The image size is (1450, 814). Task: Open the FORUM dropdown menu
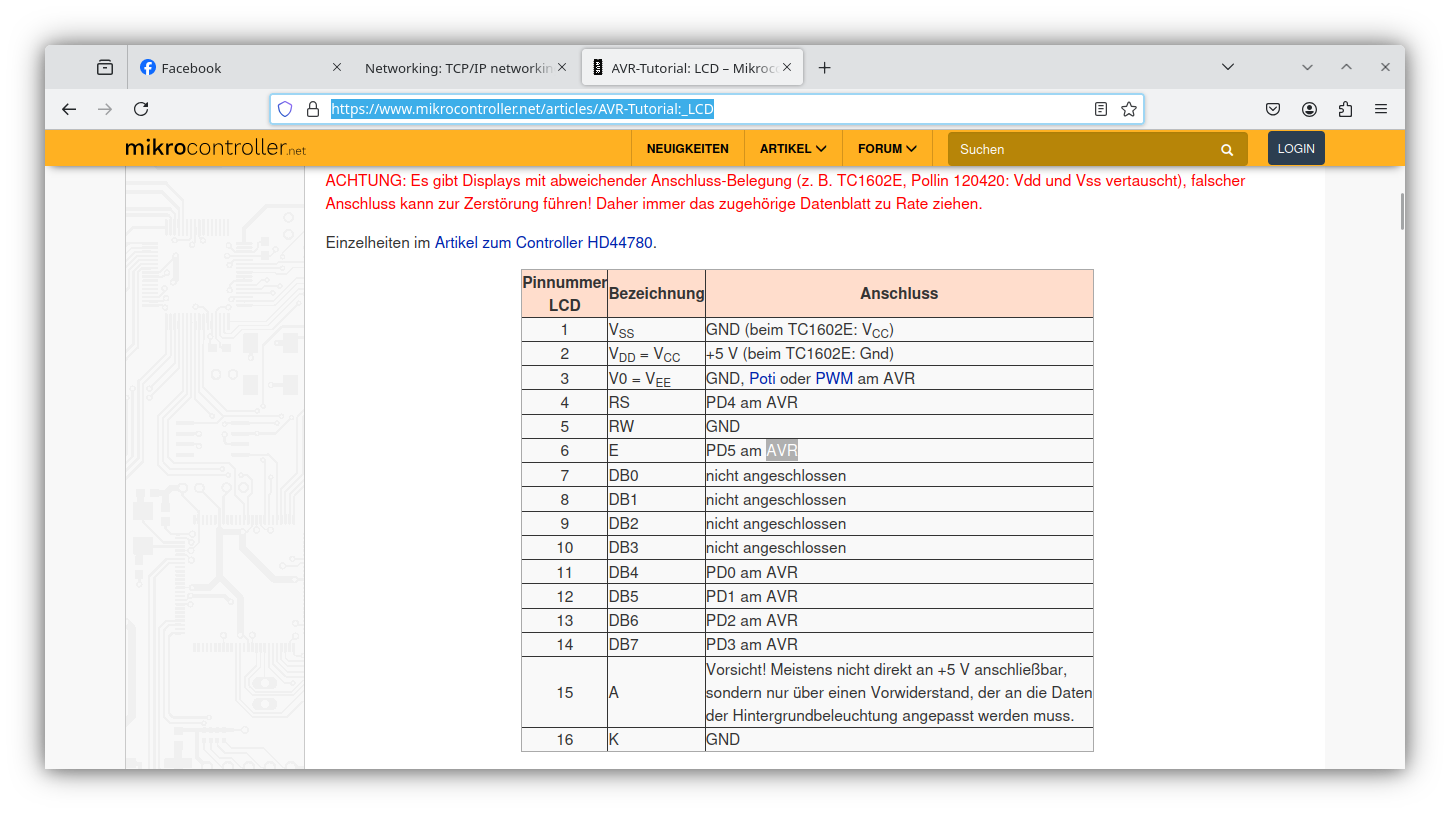(886, 147)
